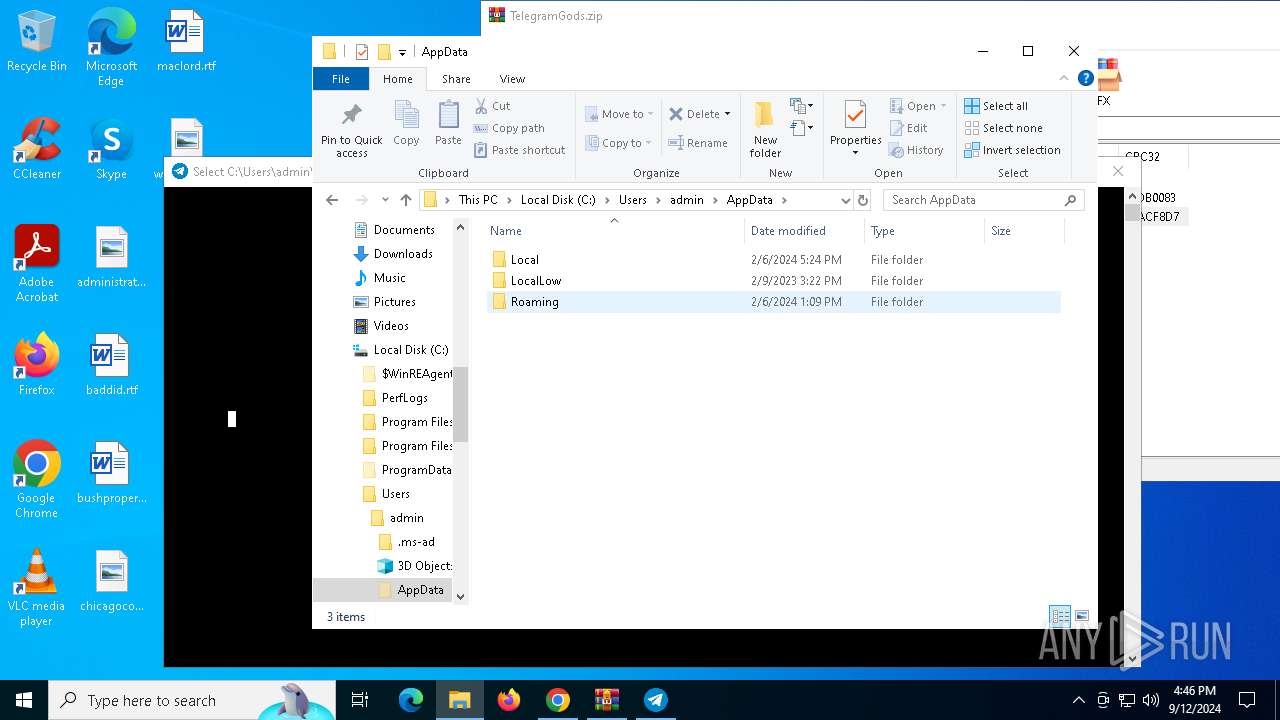Select the Local folder row
Image resolution: width=1280 pixels, height=720 pixels.
pyautogui.click(x=773, y=260)
